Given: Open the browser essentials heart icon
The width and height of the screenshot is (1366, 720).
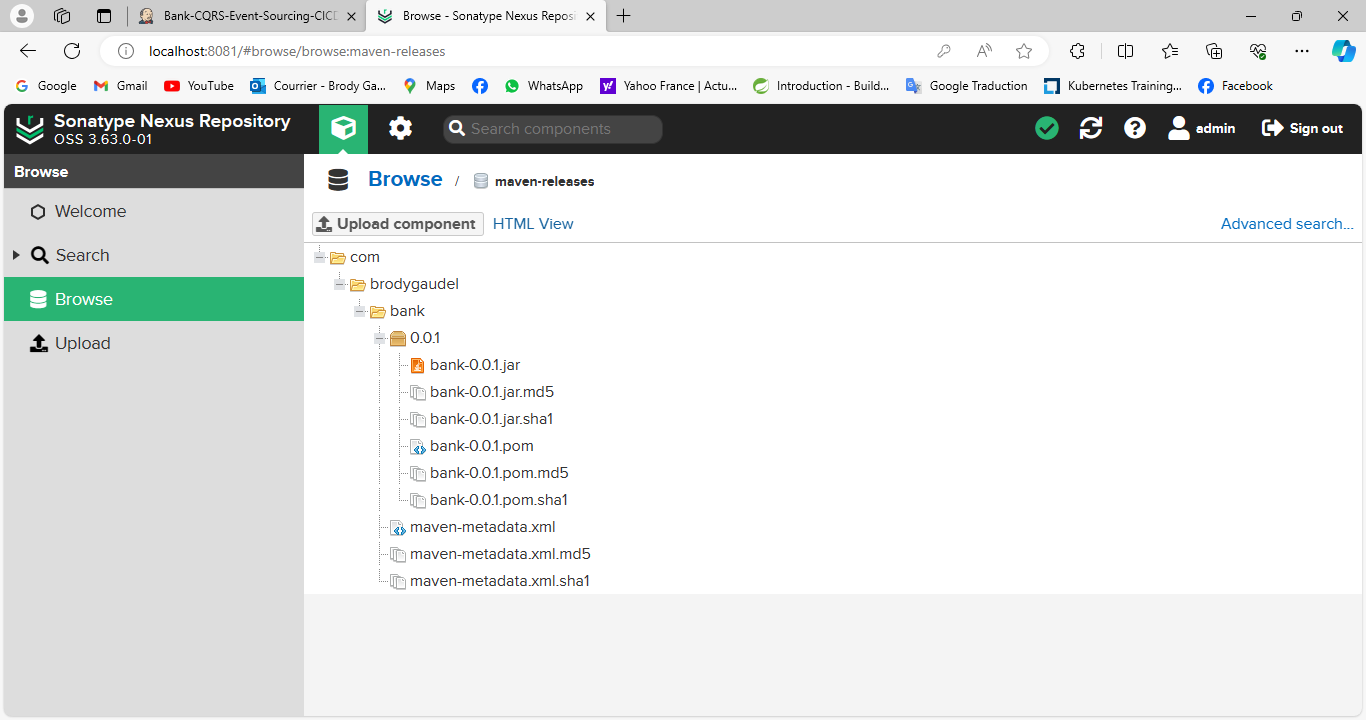Looking at the screenshot, I should (1258, 51).
